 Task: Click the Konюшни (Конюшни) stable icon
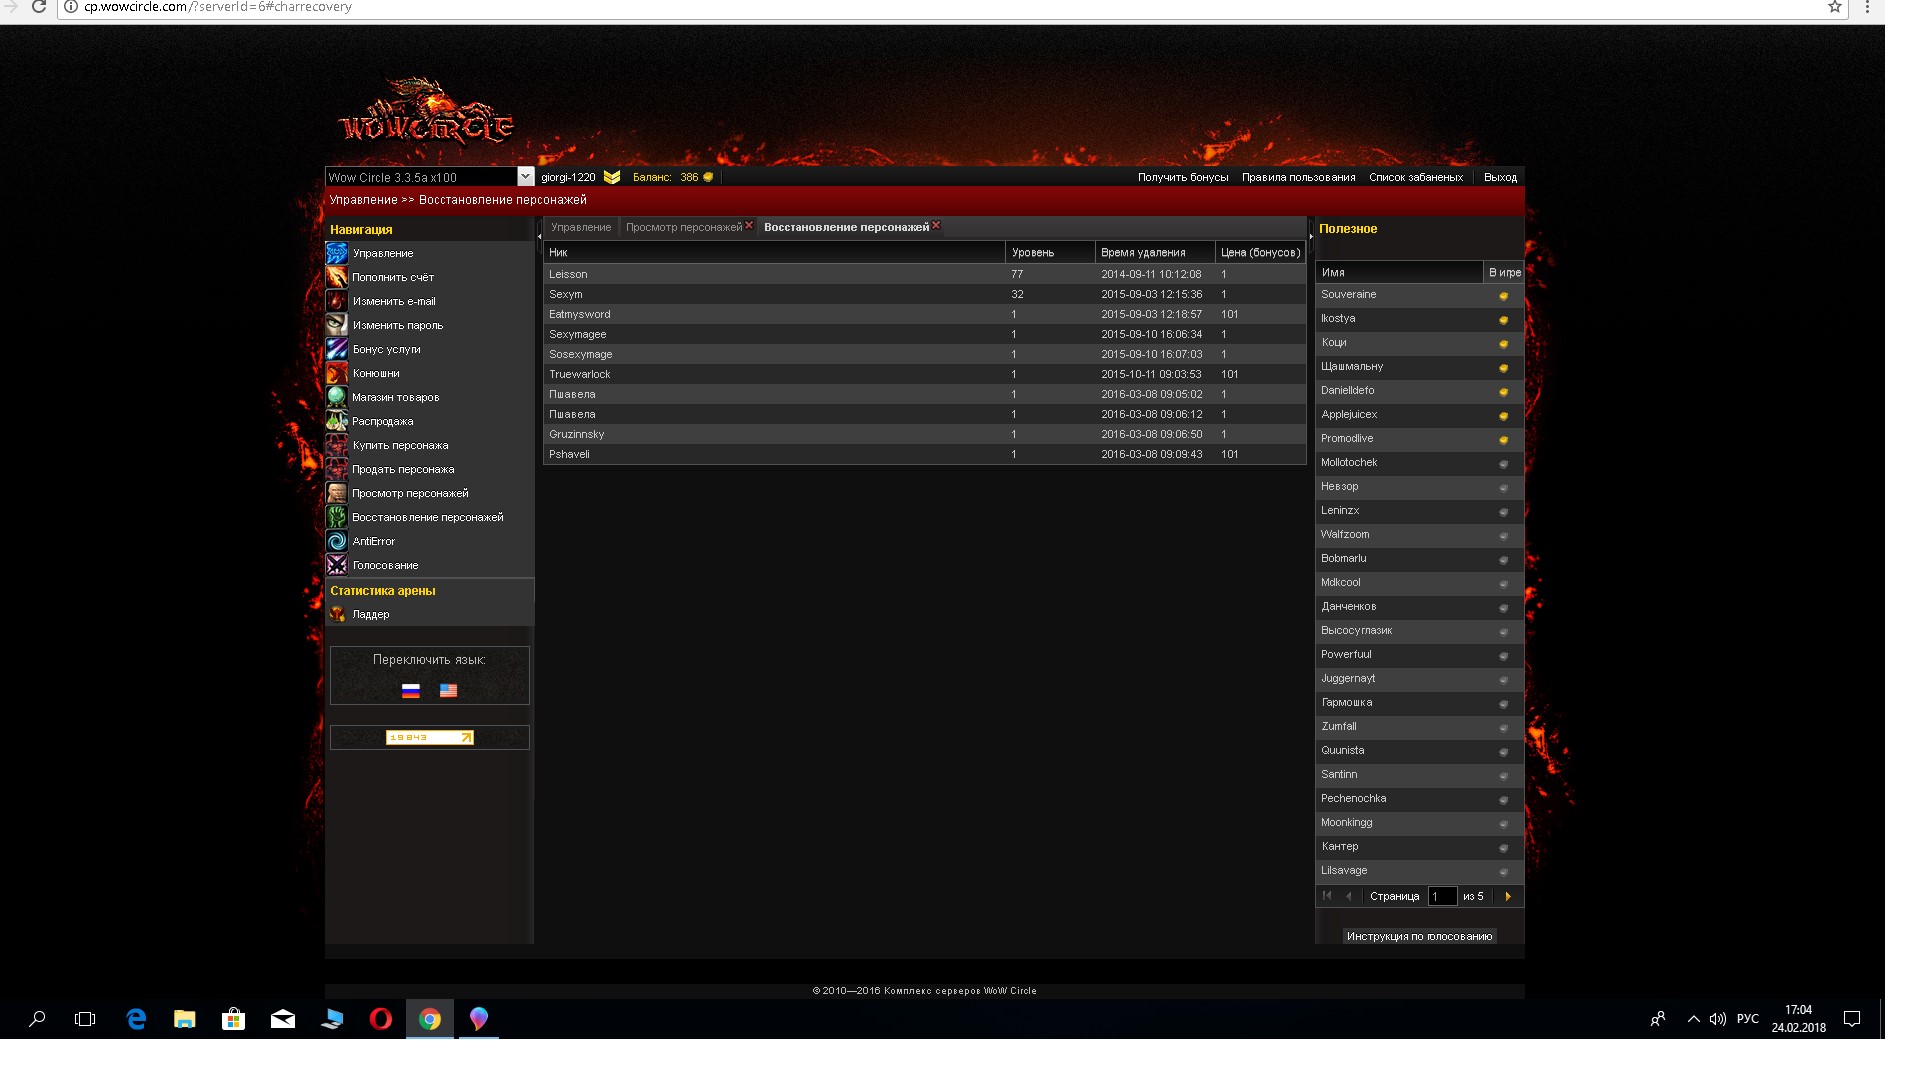337,373
